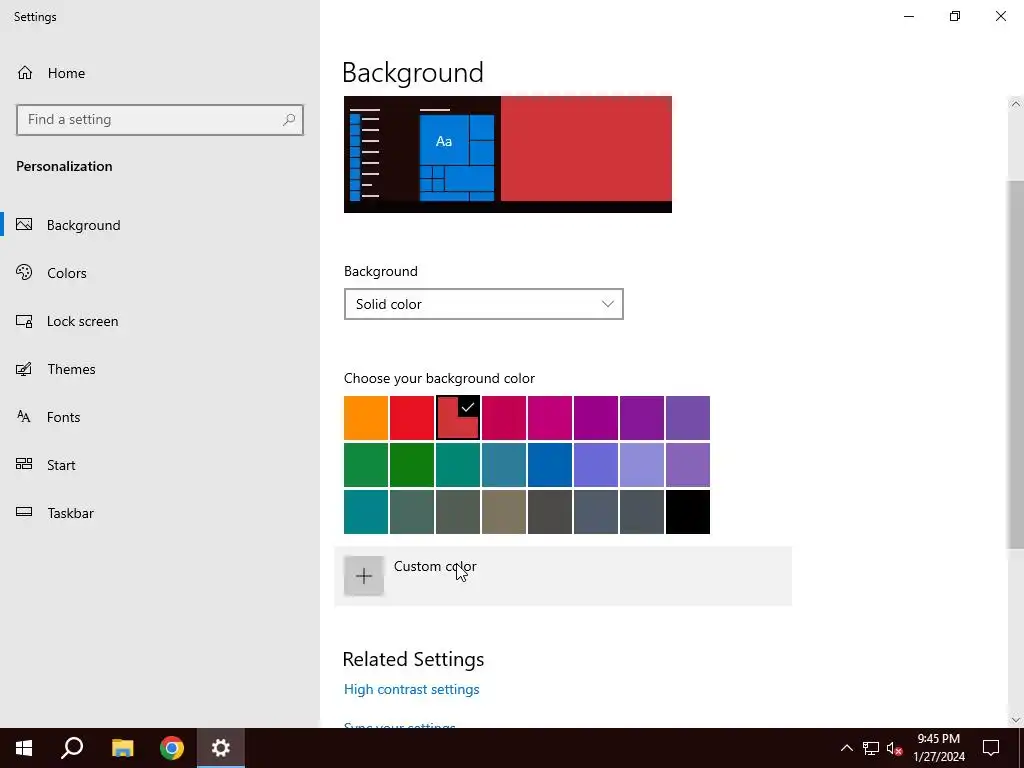Click the muted volume icon in tray
This screenshot has width=1024, height=768.
(x=894, y=748)
